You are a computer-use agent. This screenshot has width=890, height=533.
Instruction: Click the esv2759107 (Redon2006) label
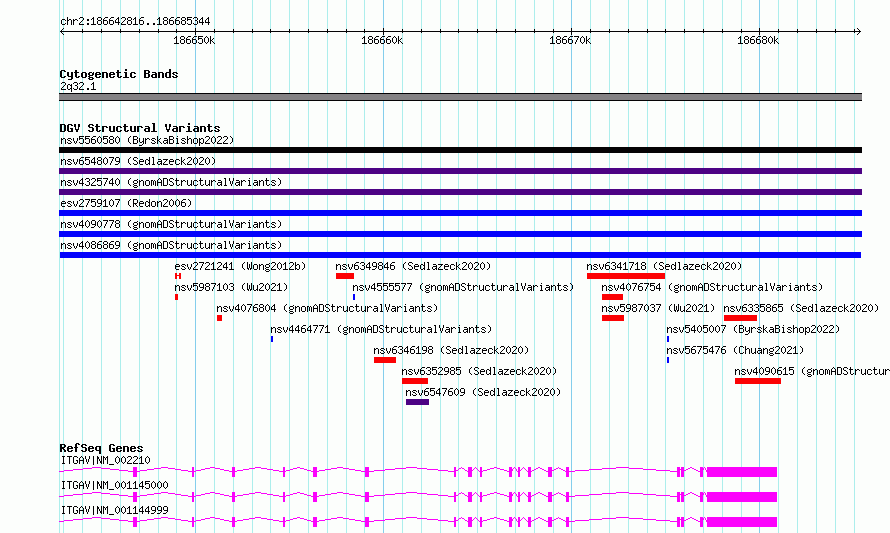[126, 203]
